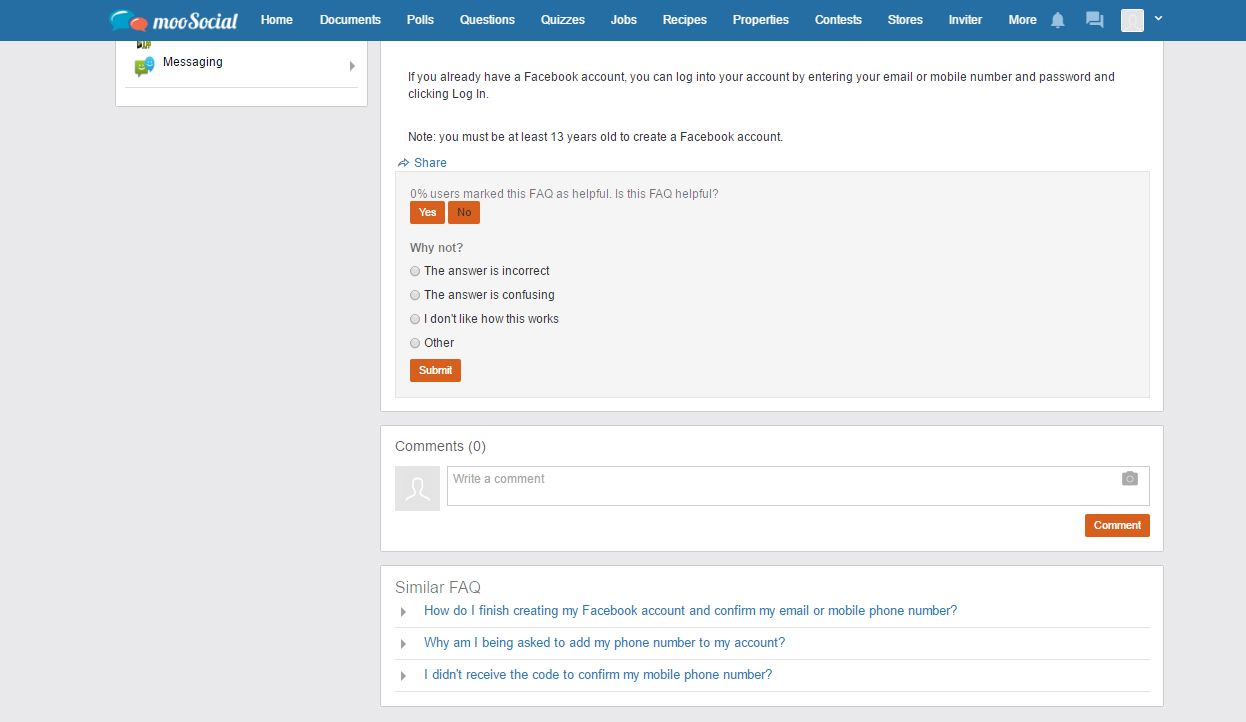This screenshot has height=722, width=1246.
Task: Click the 'Similar FAQ' heading
Action: click(438, 588)
